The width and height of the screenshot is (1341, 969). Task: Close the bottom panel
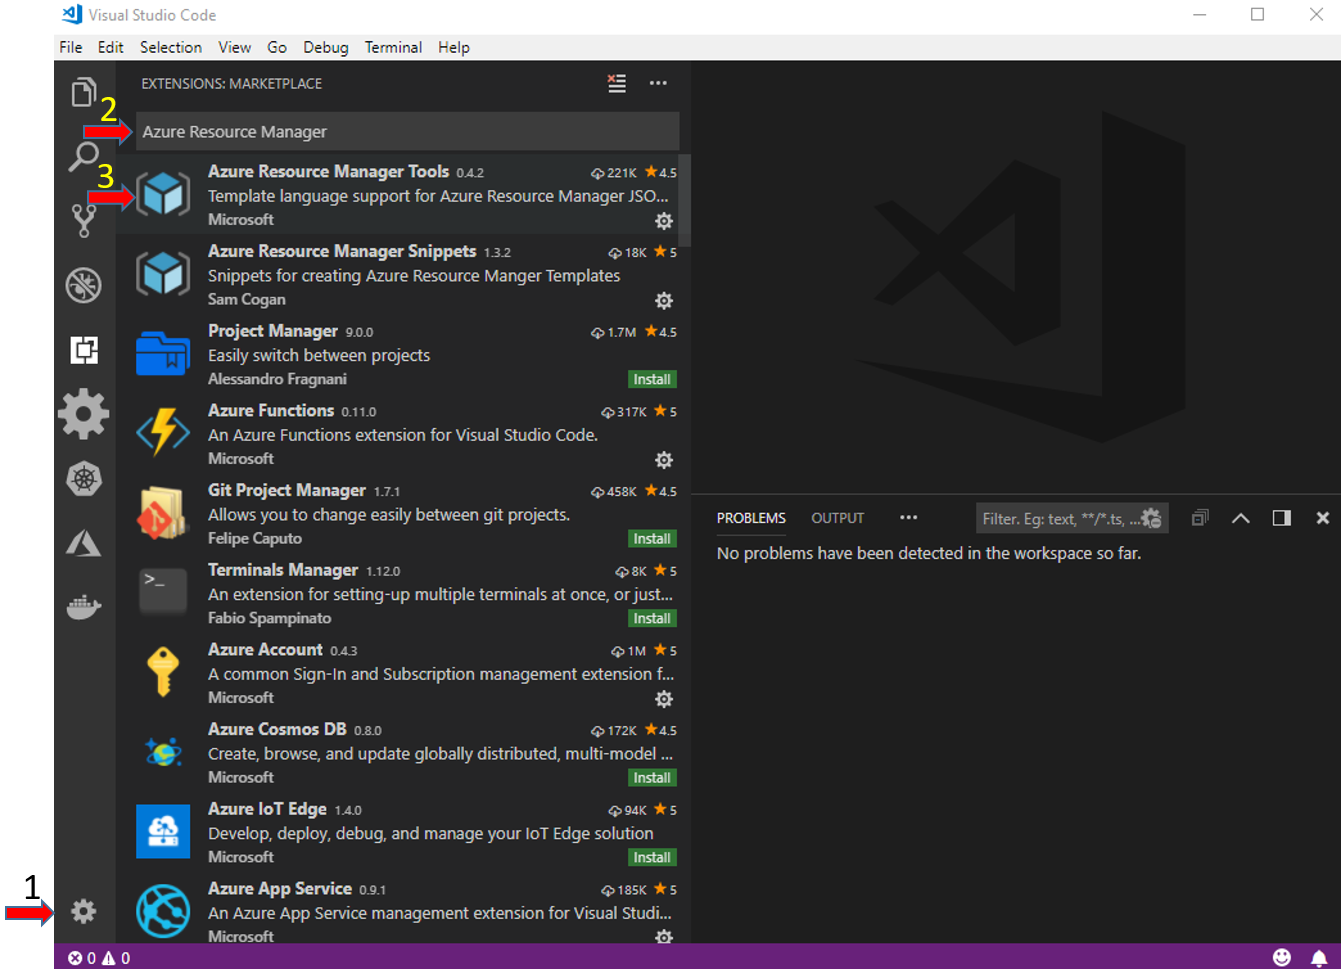pos(1323,518)
